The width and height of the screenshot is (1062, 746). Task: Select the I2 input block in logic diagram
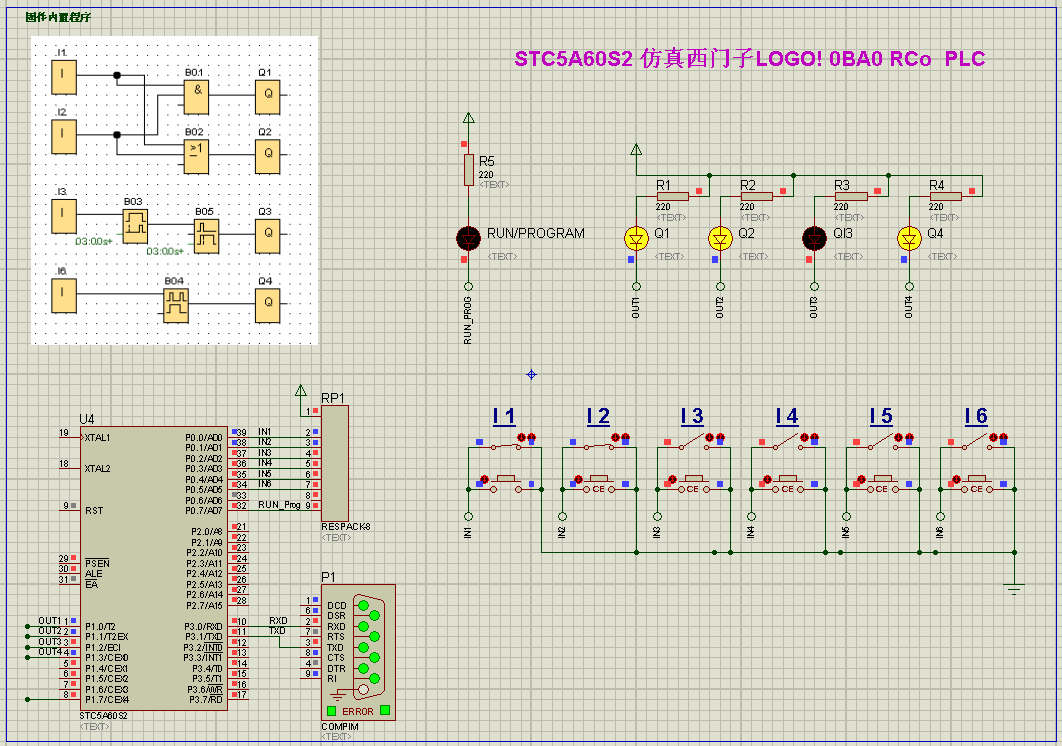pyautogui.click(x=64, y=136)
